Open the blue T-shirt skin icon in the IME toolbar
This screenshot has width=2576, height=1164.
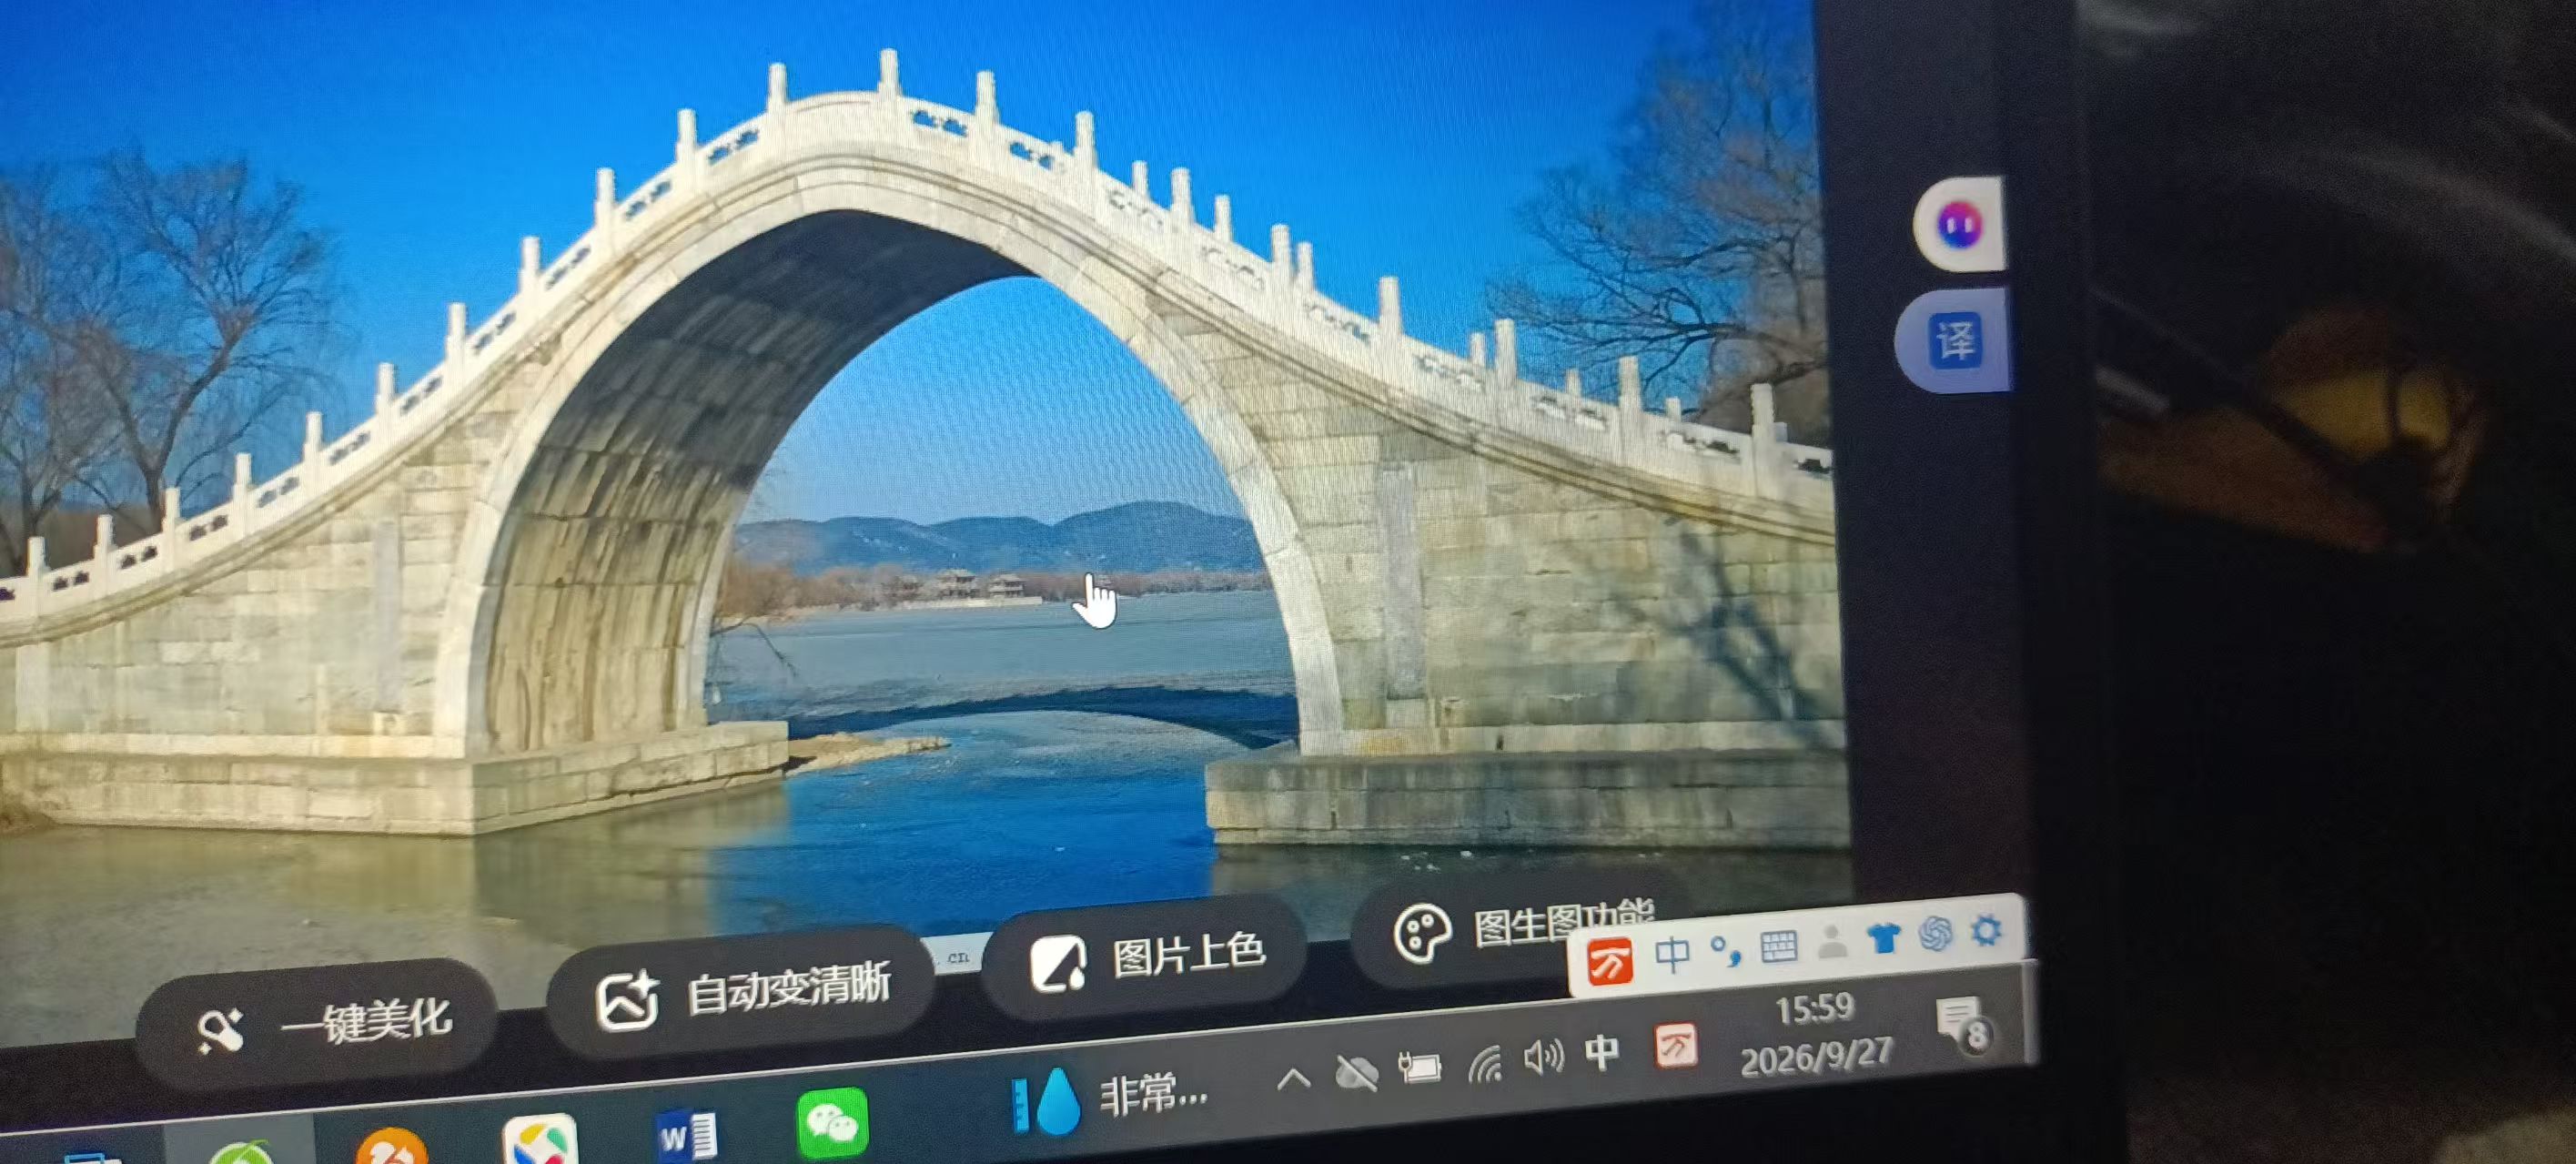coord(1883,937)
